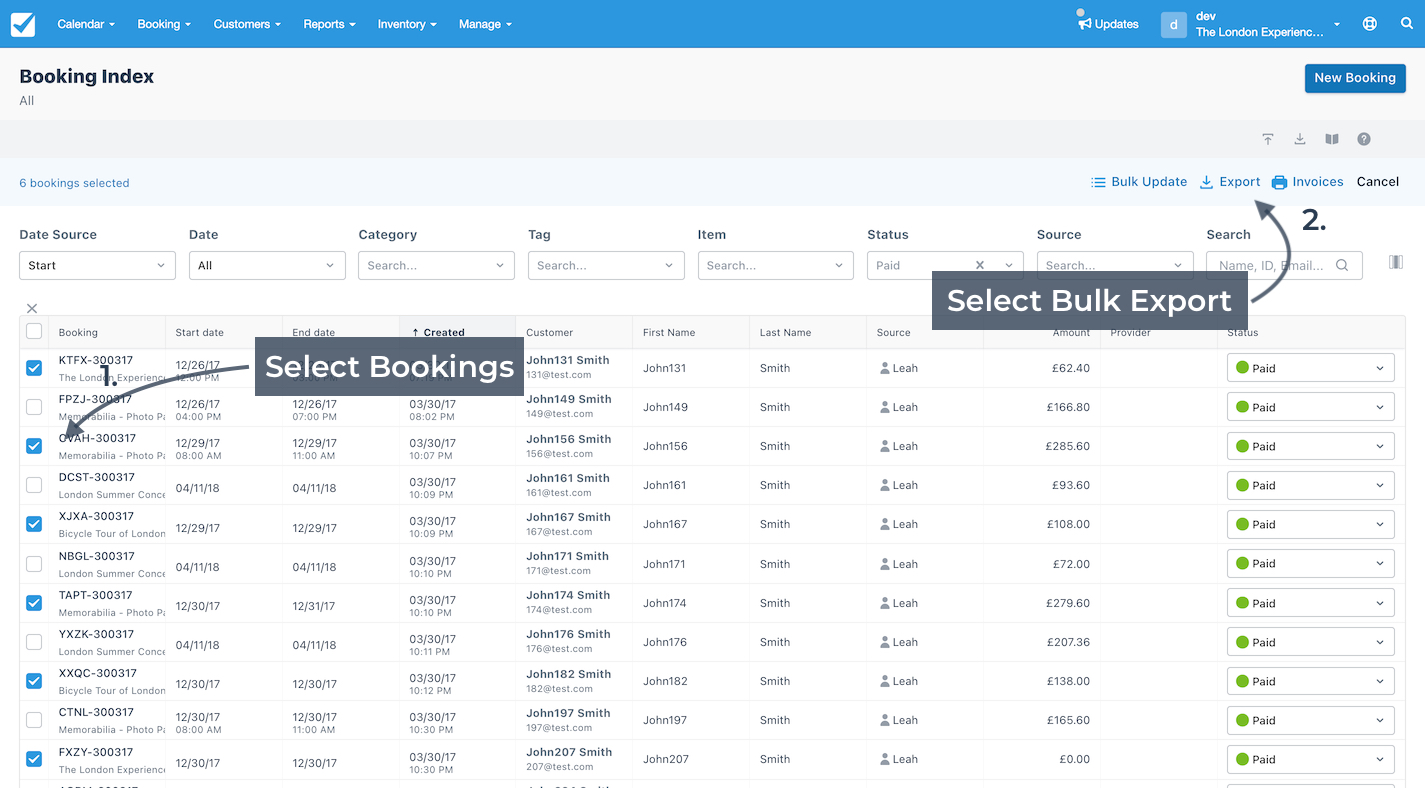Open booking DCST-300317
Screen dimensions: 1425x788
coord(97,477)
